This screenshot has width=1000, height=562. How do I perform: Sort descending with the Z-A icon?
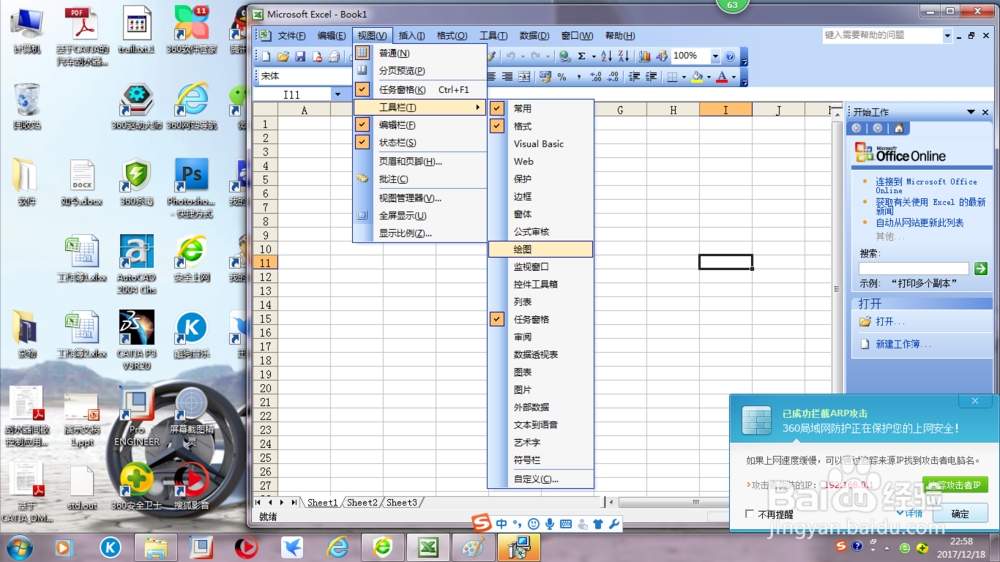coord(623,56)
